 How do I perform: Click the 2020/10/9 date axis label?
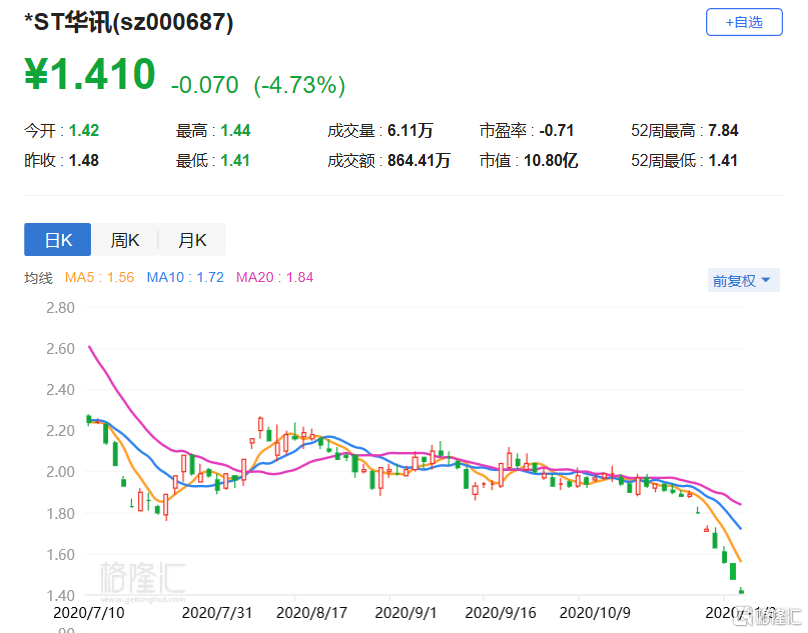point(595,613)
